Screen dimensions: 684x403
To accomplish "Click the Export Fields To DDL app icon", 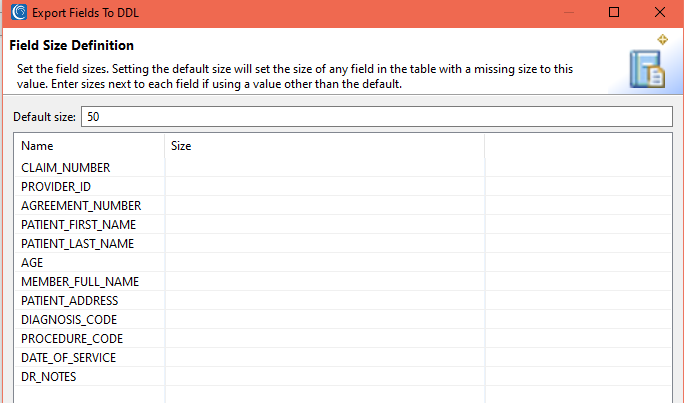I will [19, 12].
